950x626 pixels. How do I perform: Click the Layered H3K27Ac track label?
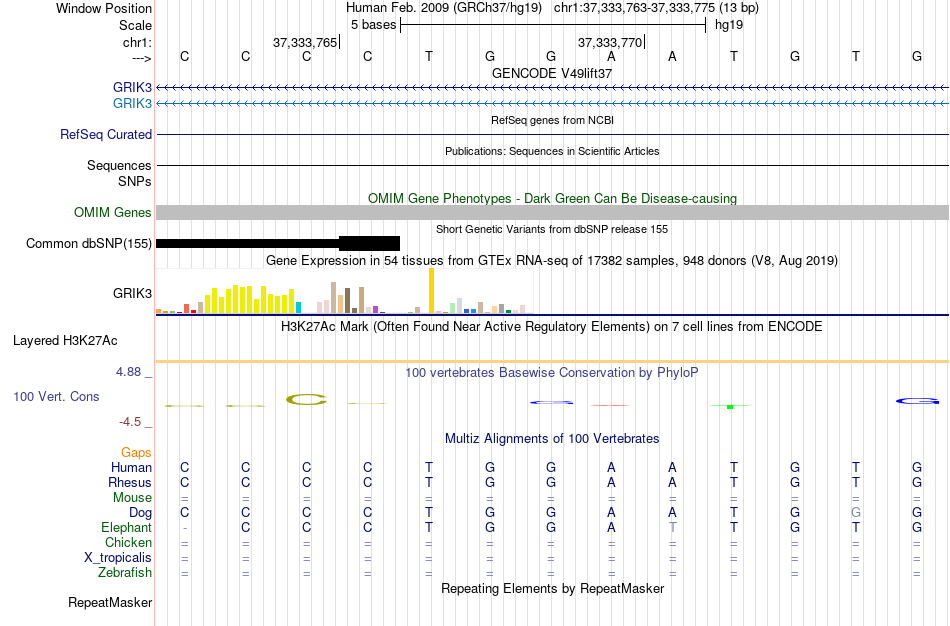coord(65,341)
